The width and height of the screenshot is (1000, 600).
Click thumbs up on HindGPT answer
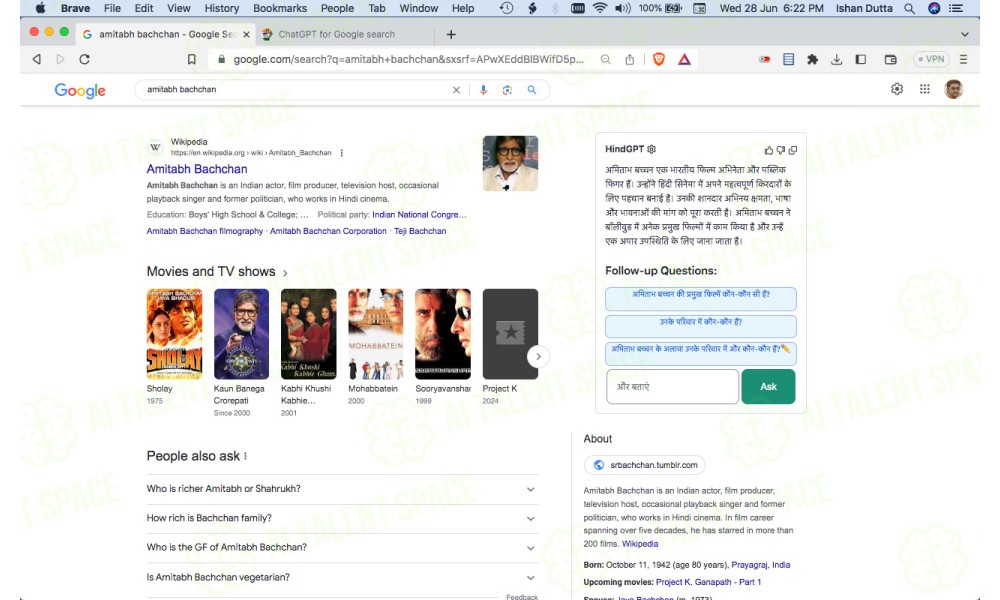[x=768, y=150]
